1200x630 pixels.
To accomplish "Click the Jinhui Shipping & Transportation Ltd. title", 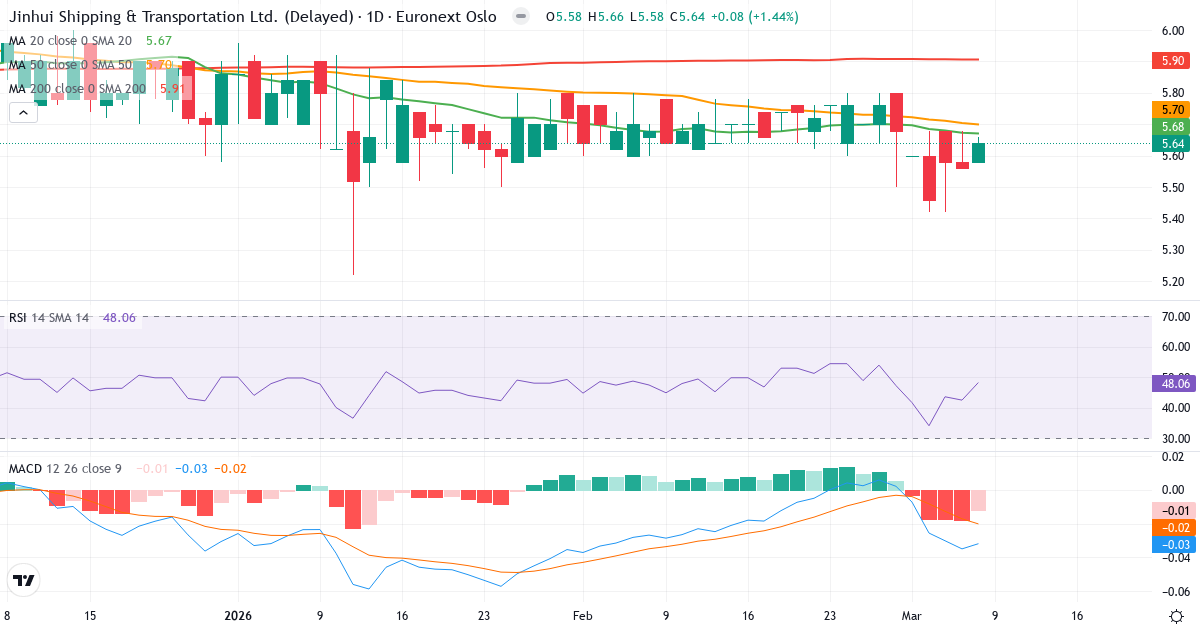I will pyautogui.click(x=182, y=17).
